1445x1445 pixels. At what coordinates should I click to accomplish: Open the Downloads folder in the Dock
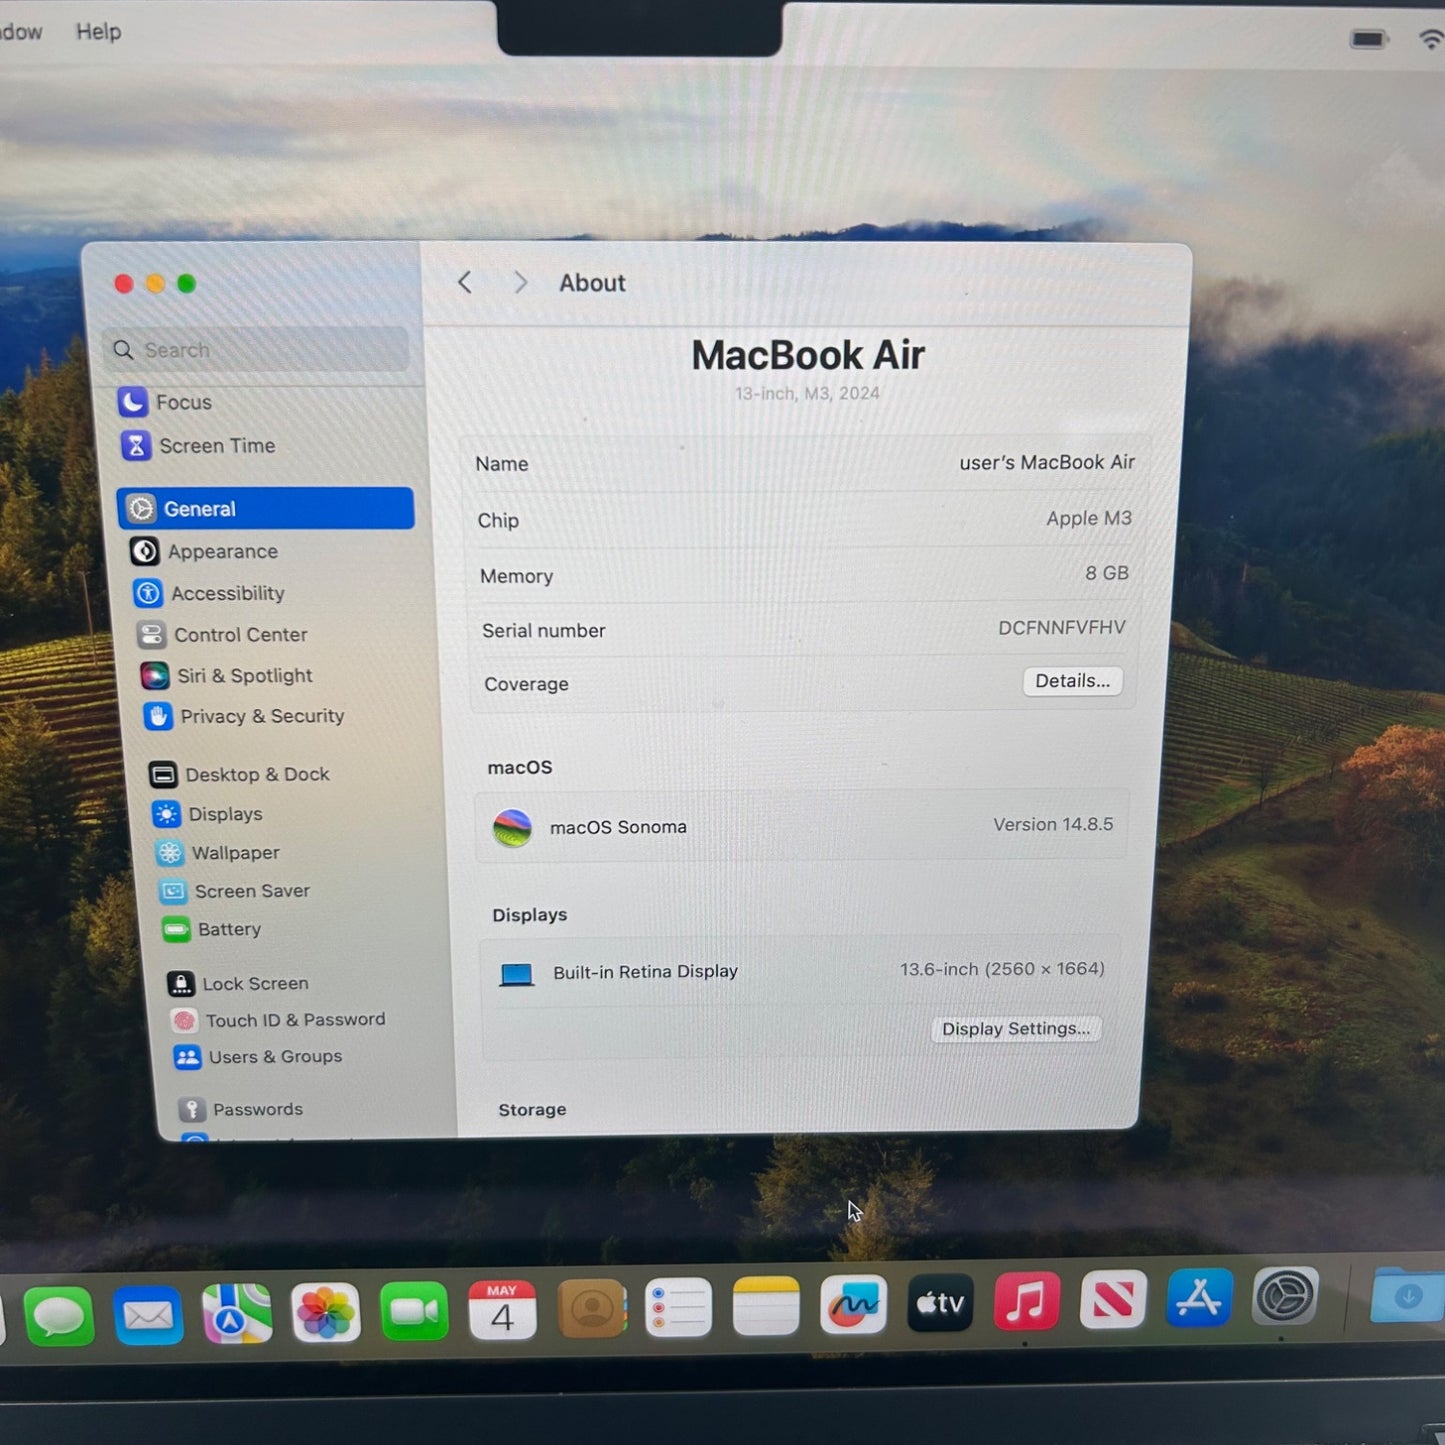[x=1408, y=1295]
